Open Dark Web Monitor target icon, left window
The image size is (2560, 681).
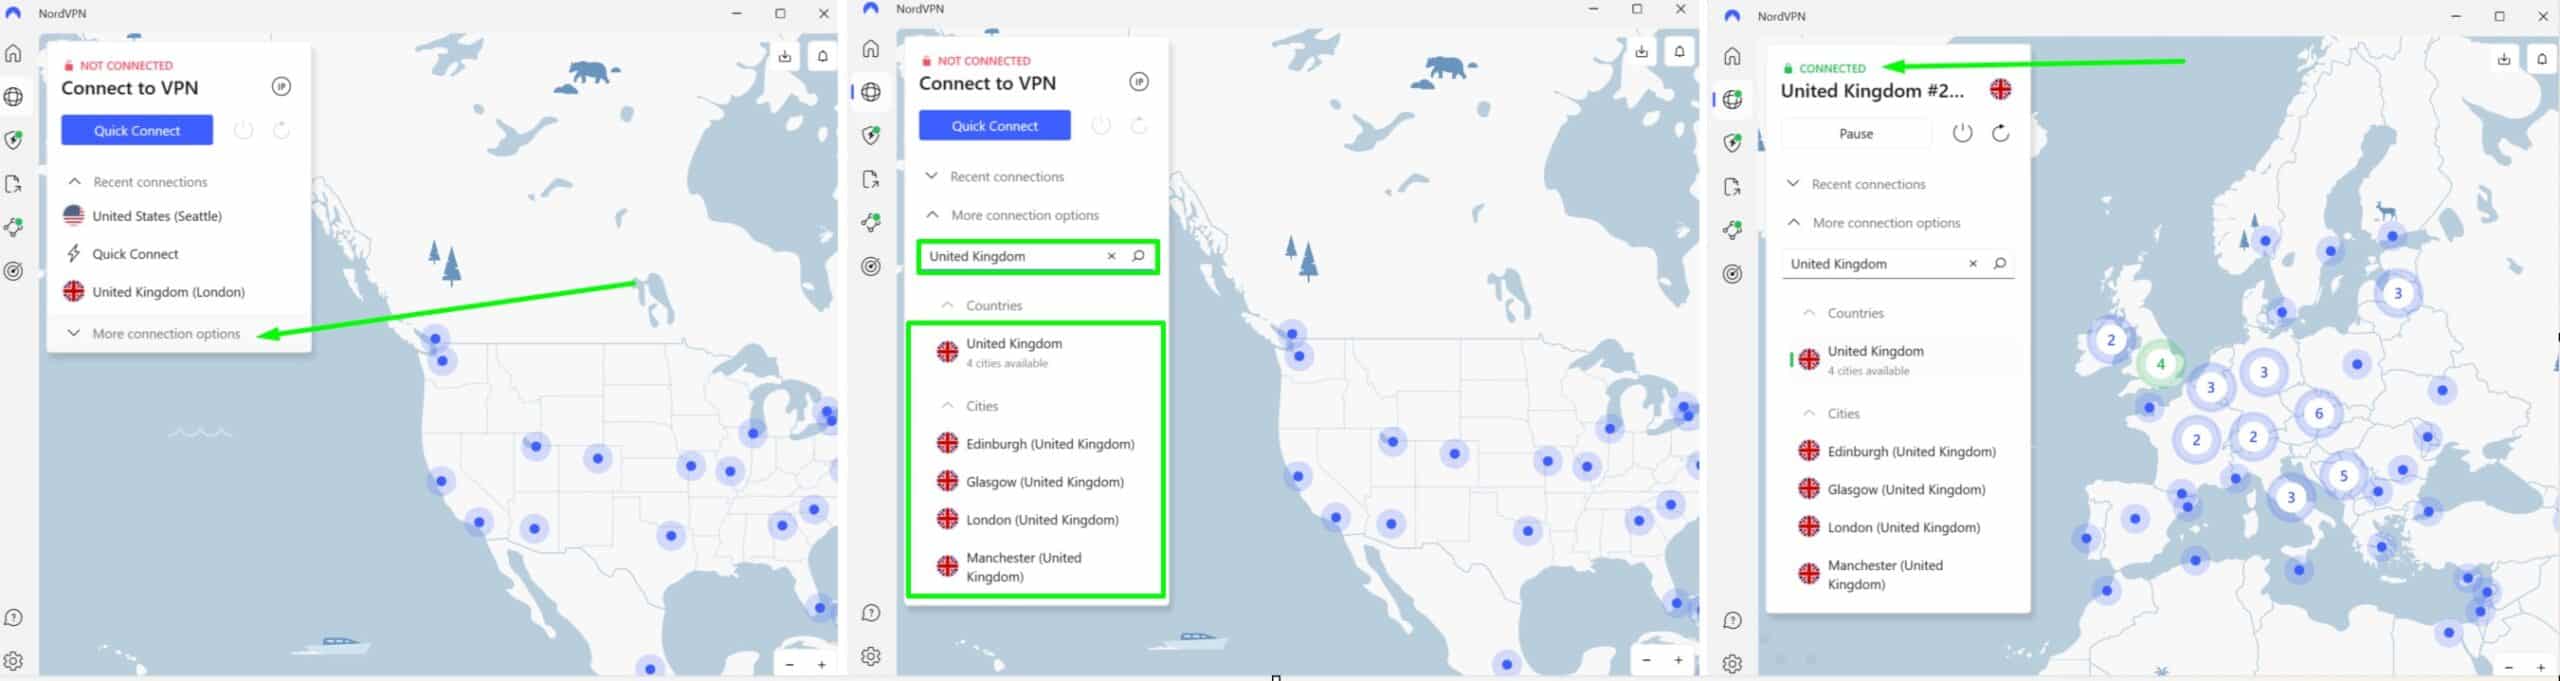(x=14, y=271)
